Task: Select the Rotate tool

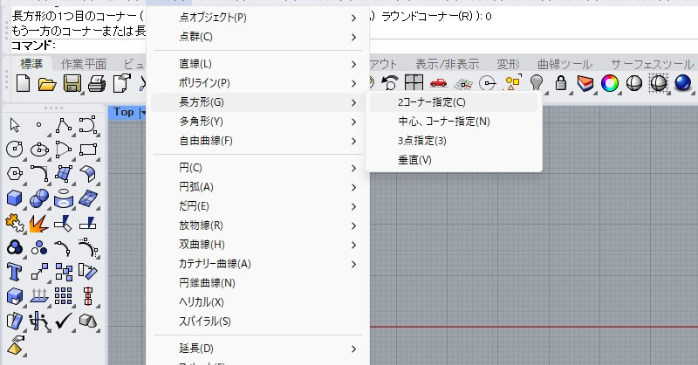Action: [88, 271]
